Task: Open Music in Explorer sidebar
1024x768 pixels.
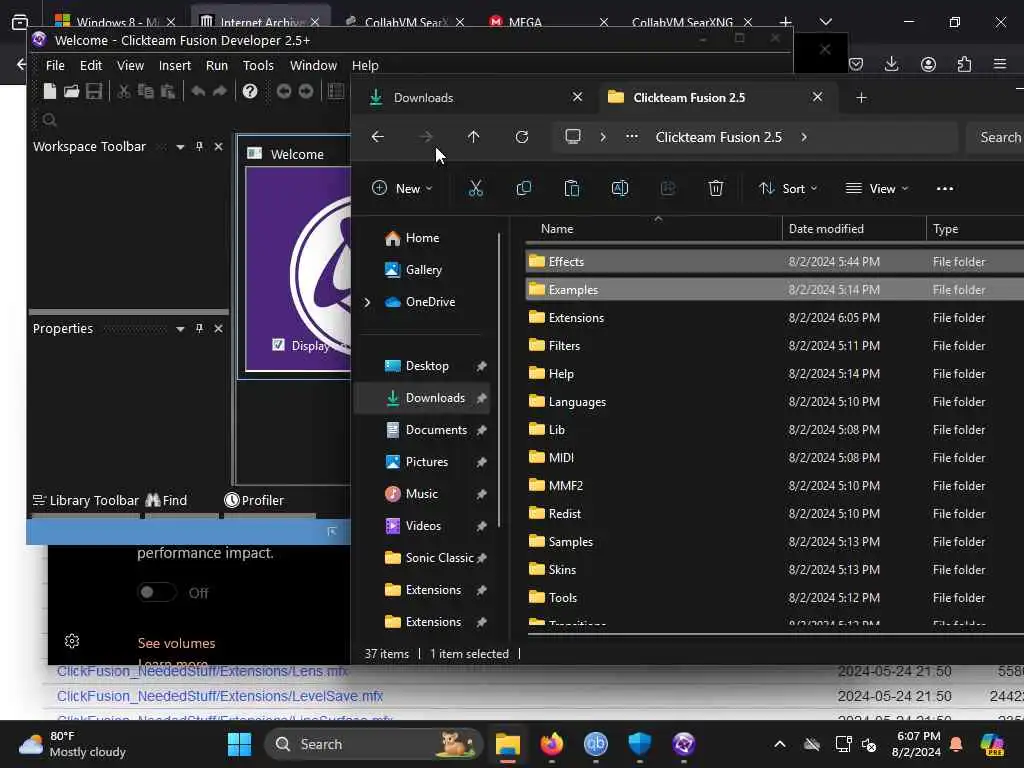Action: pyautogui.click(x=421, y=494)
